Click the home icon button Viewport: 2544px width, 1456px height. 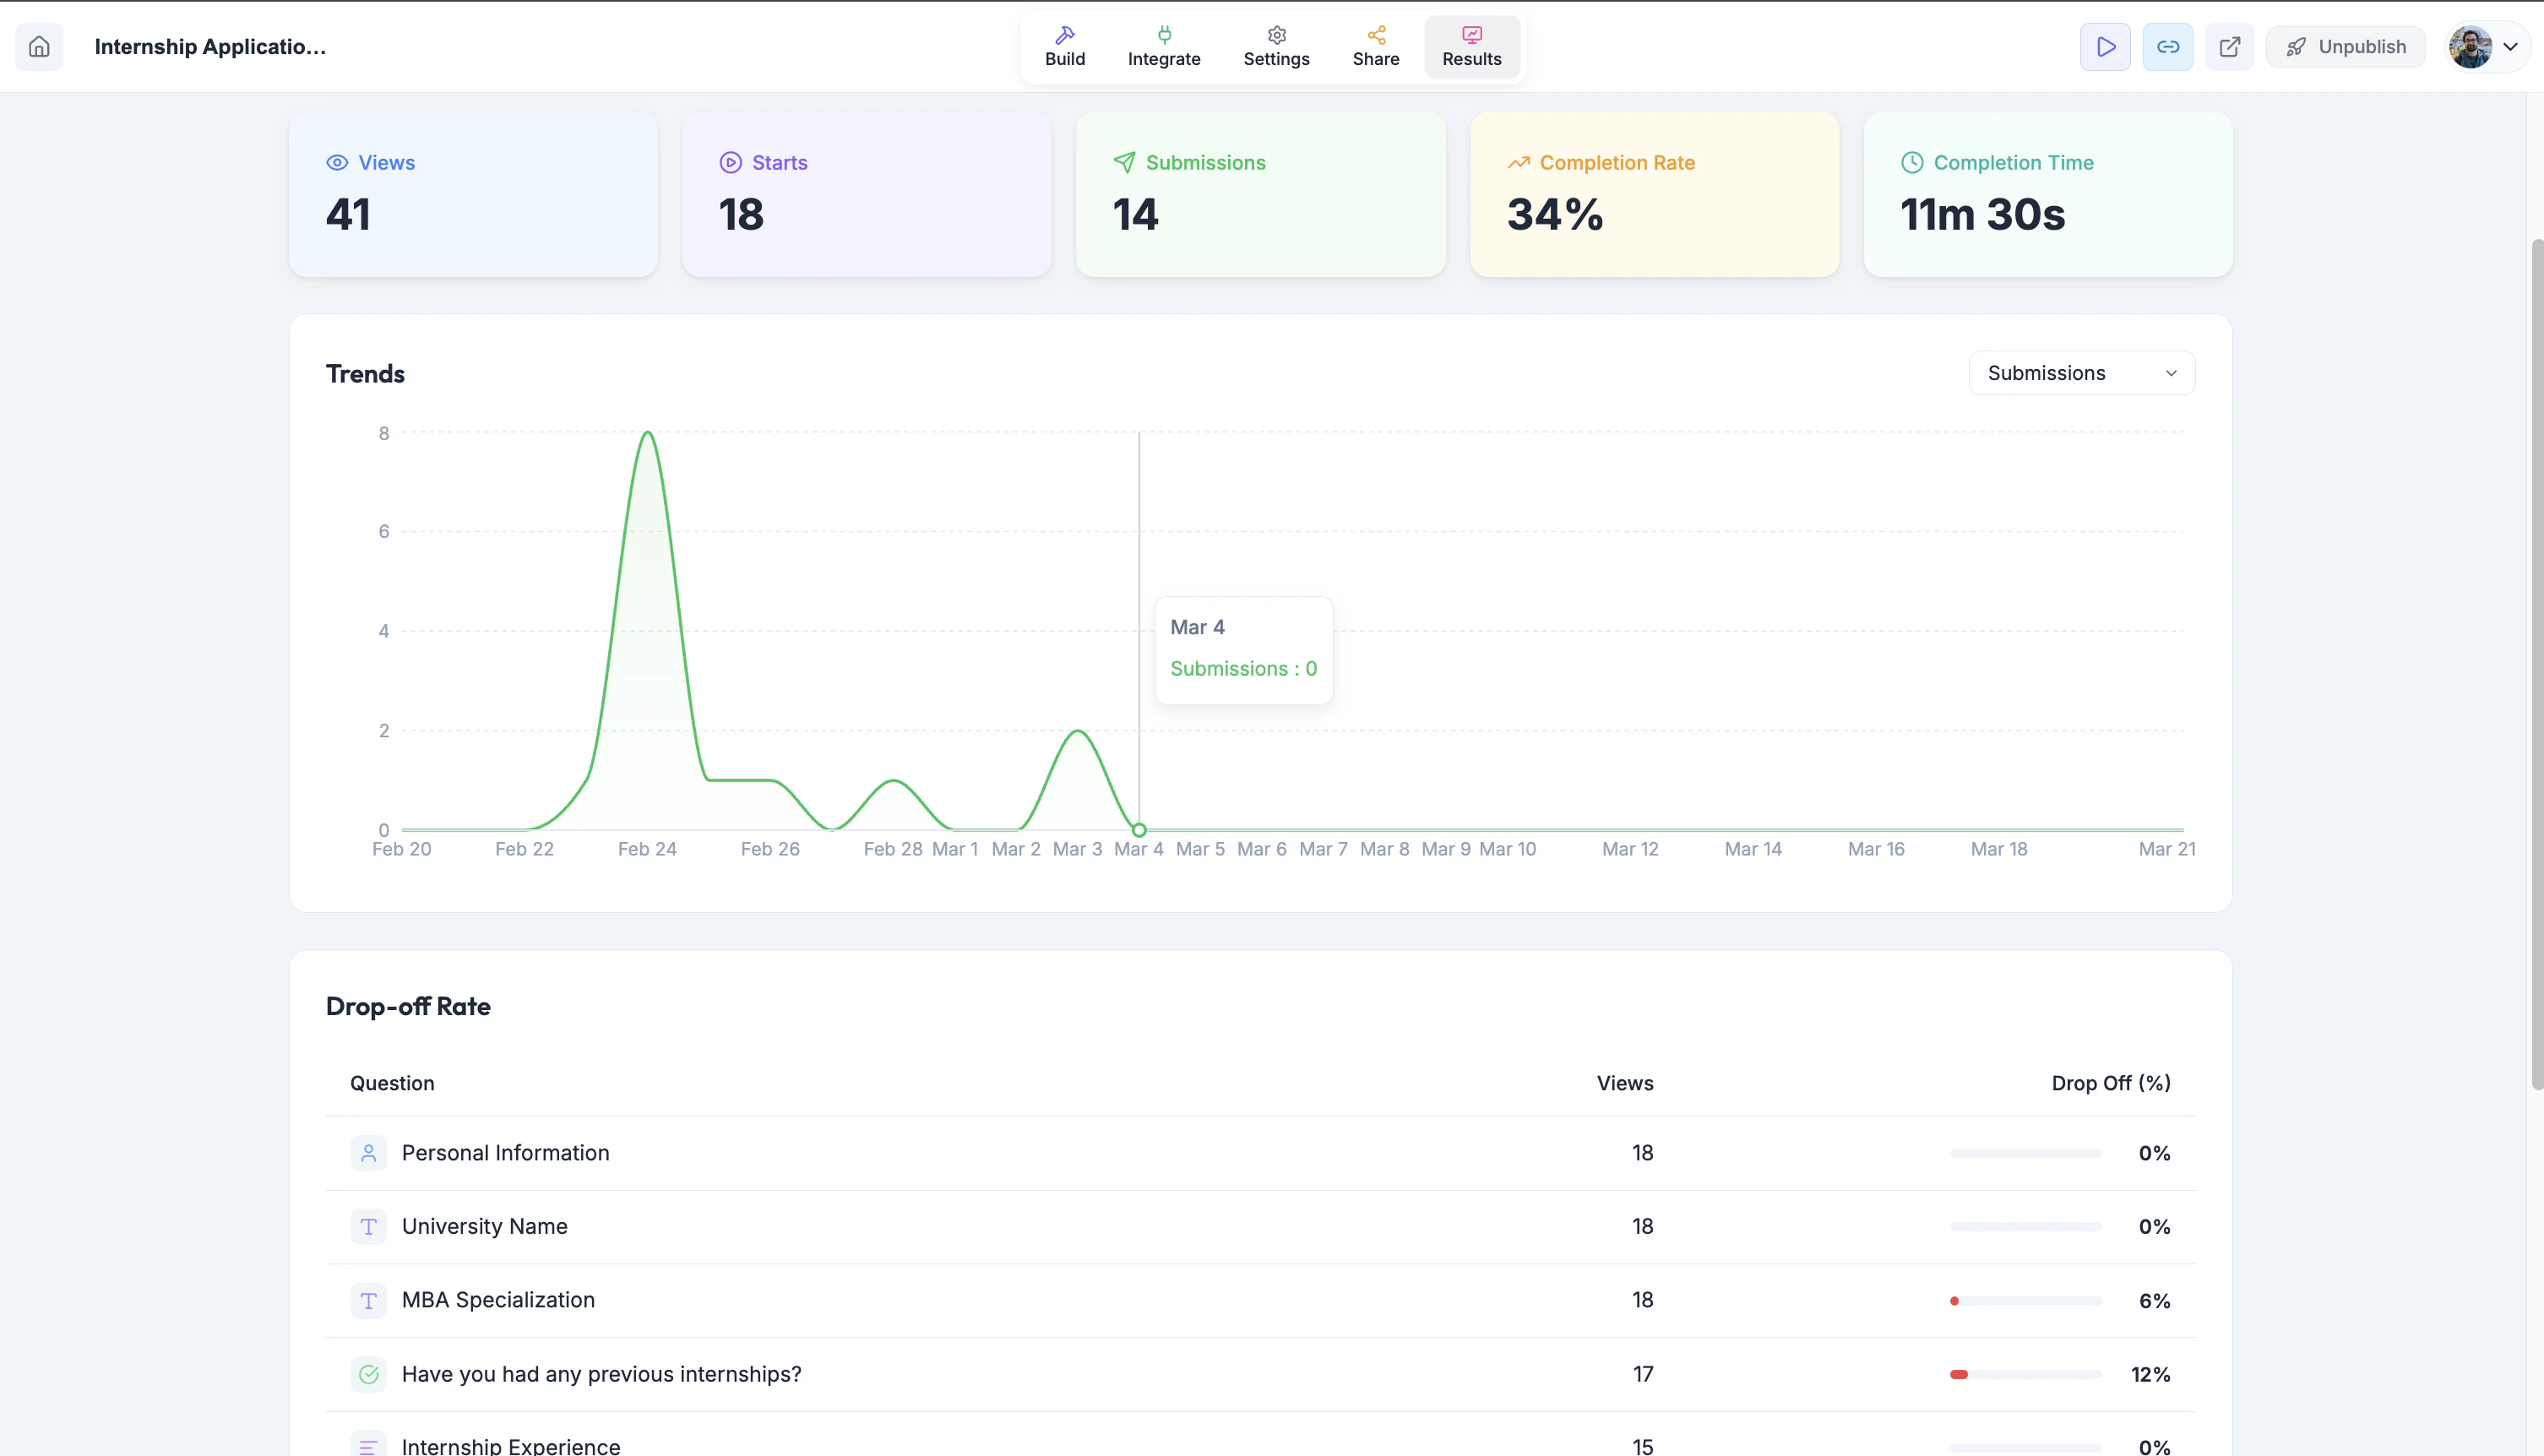pyautogui.click(x=39, y=47)
